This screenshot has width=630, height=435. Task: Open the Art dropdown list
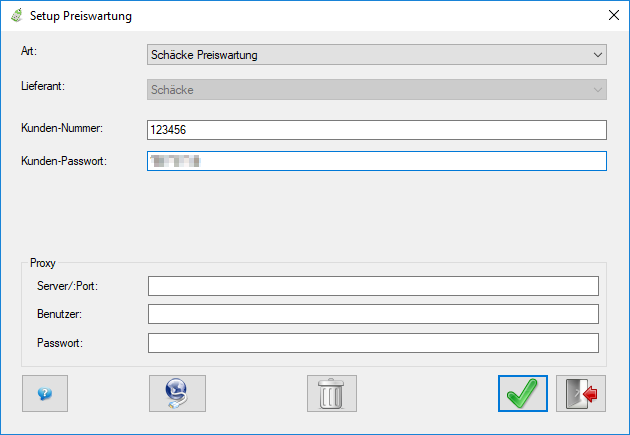click(x=376, y=55)
